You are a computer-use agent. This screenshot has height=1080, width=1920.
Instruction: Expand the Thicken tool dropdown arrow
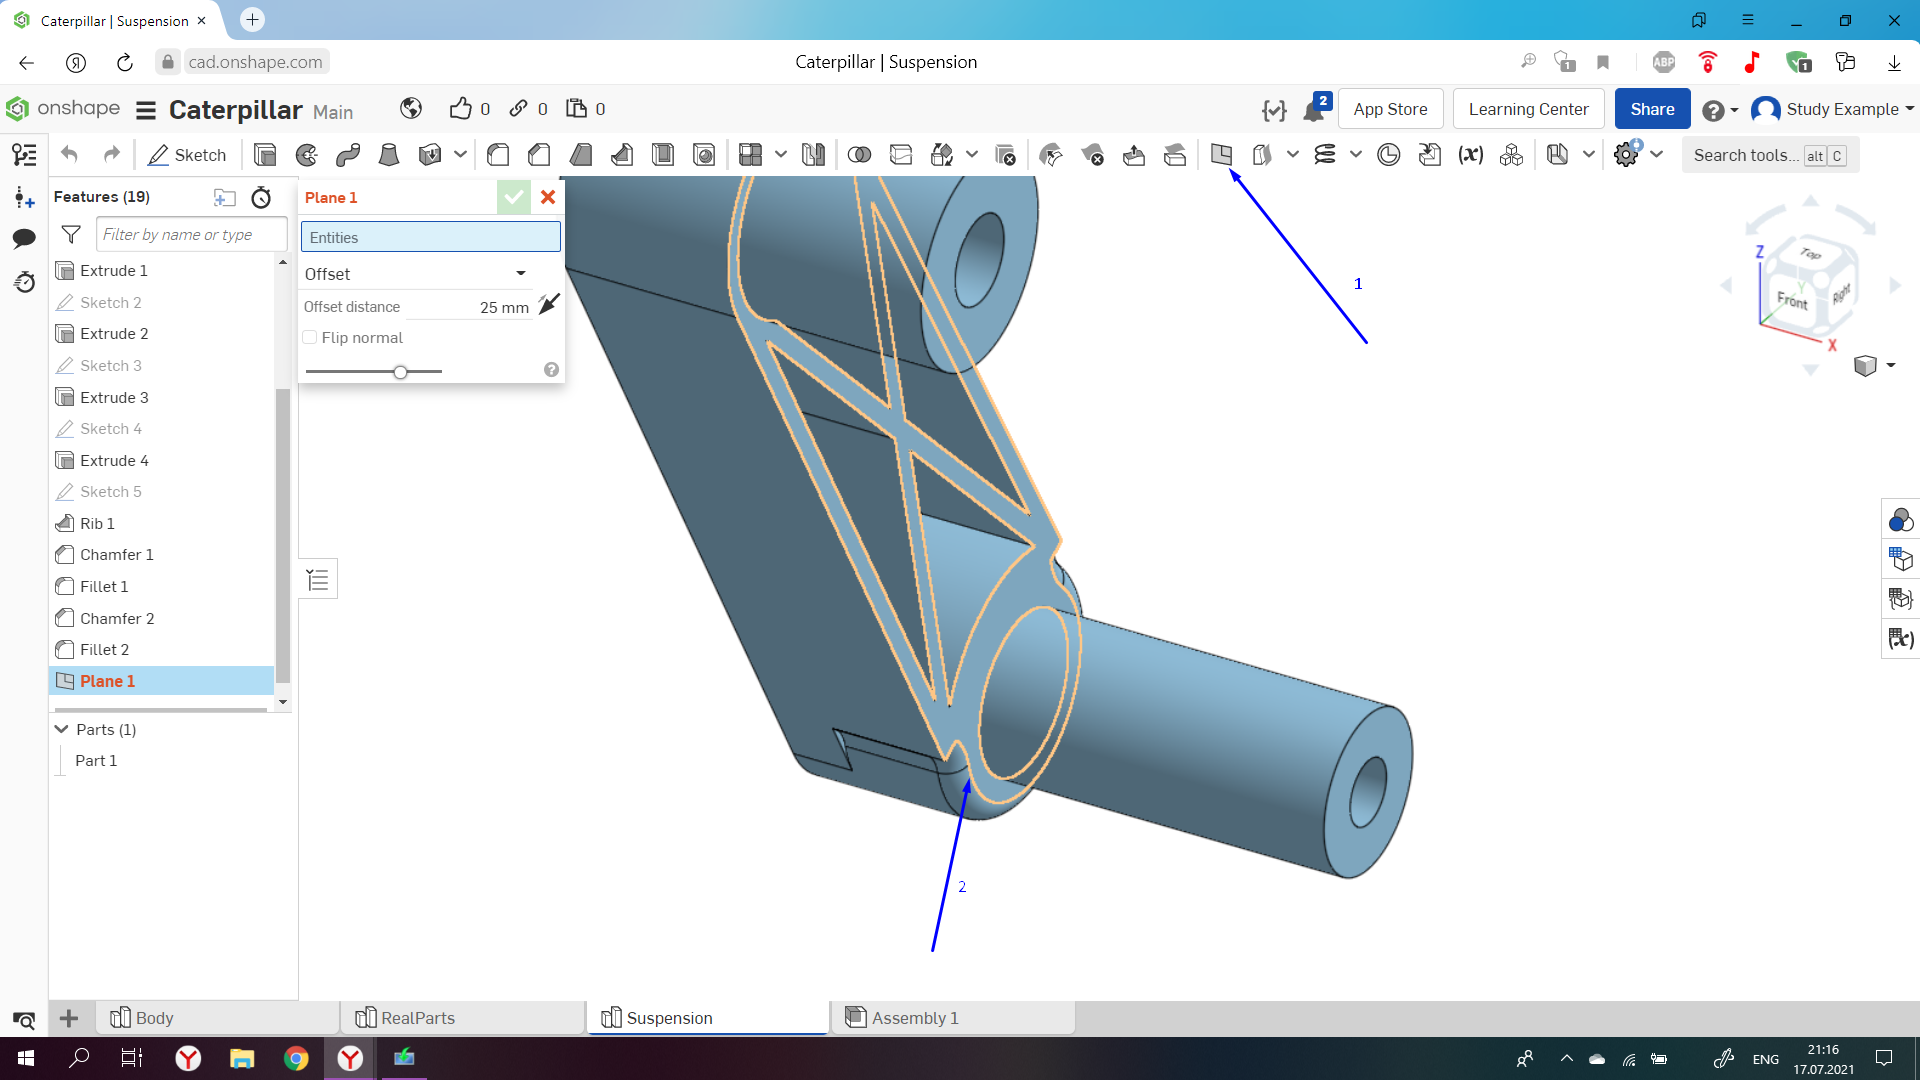460,154
